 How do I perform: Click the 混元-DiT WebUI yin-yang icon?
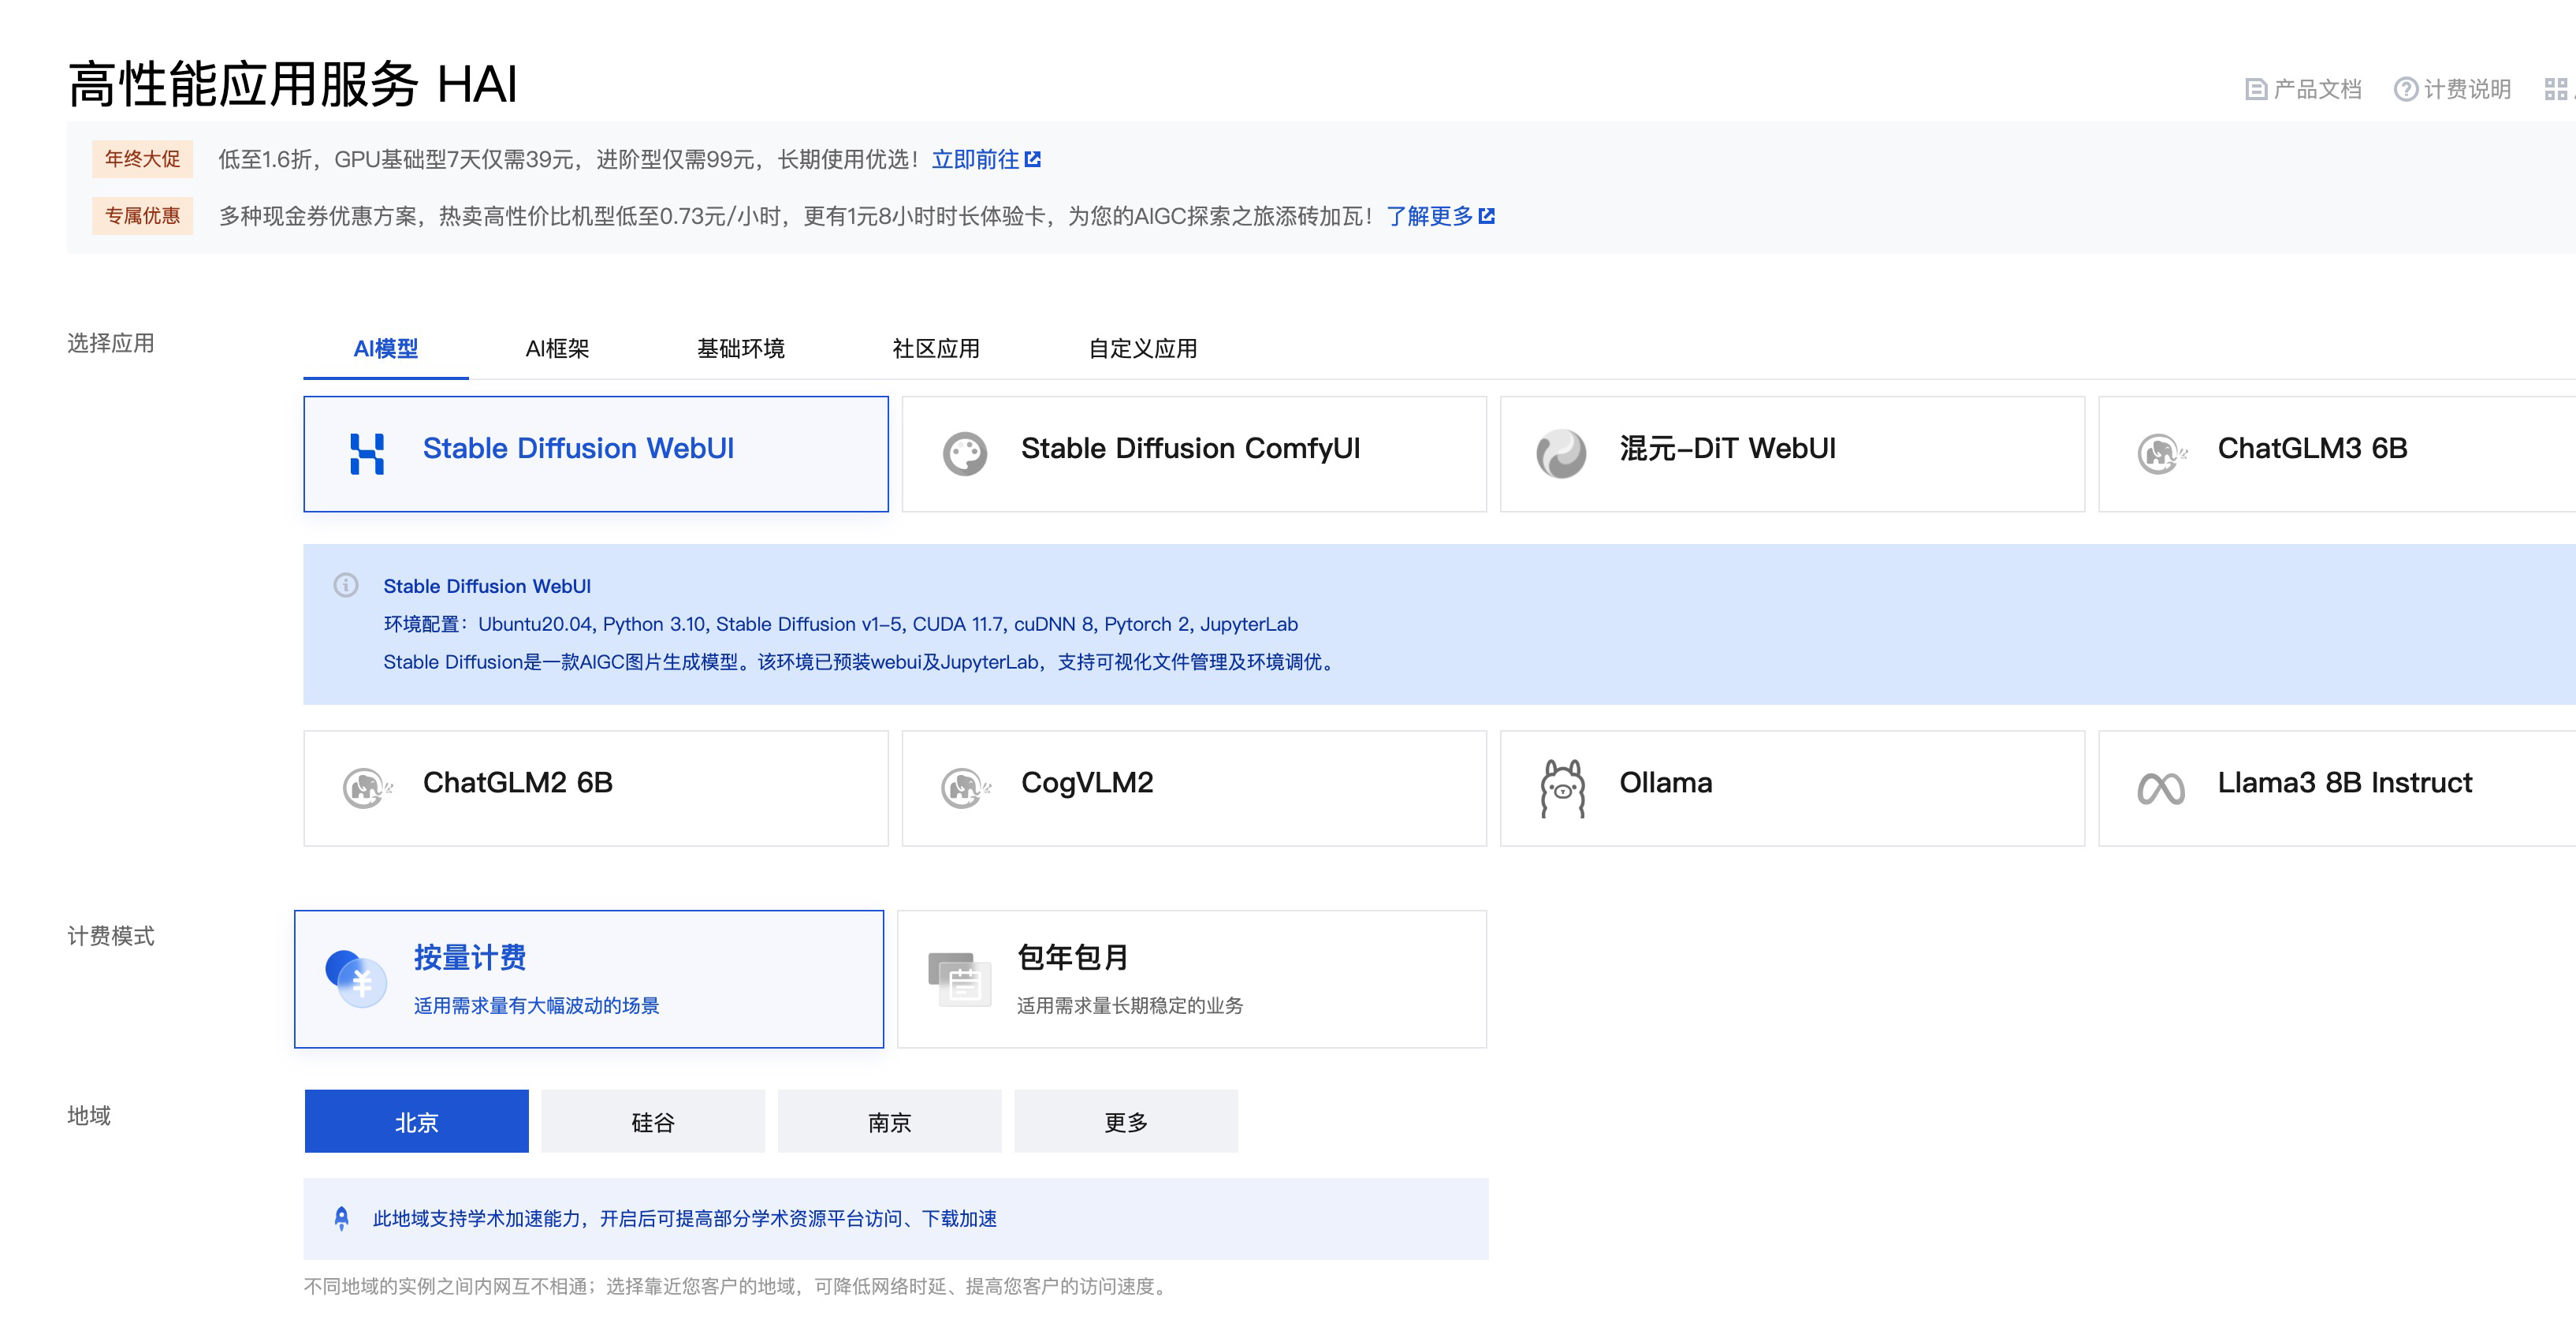click(x=1561, y=452)
